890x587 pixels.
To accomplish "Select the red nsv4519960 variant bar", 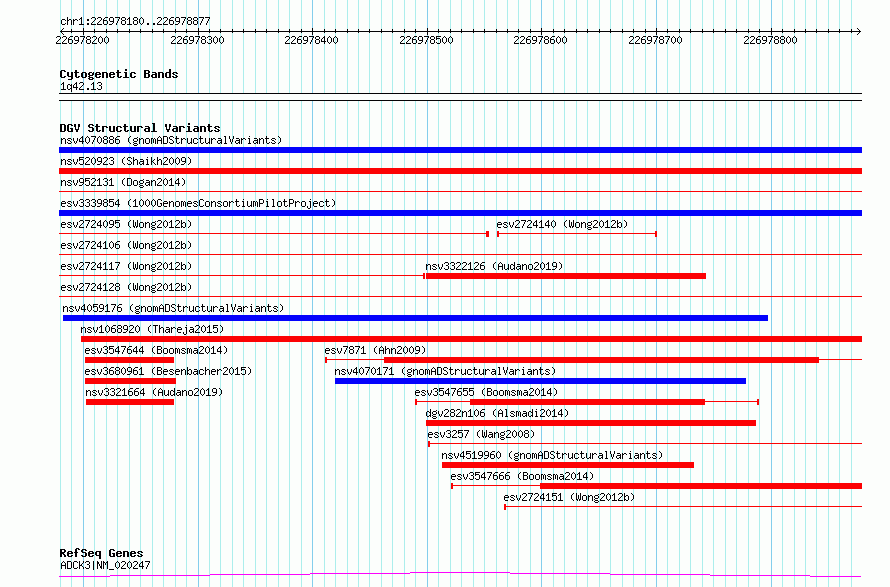I will [x=568, y=465].
